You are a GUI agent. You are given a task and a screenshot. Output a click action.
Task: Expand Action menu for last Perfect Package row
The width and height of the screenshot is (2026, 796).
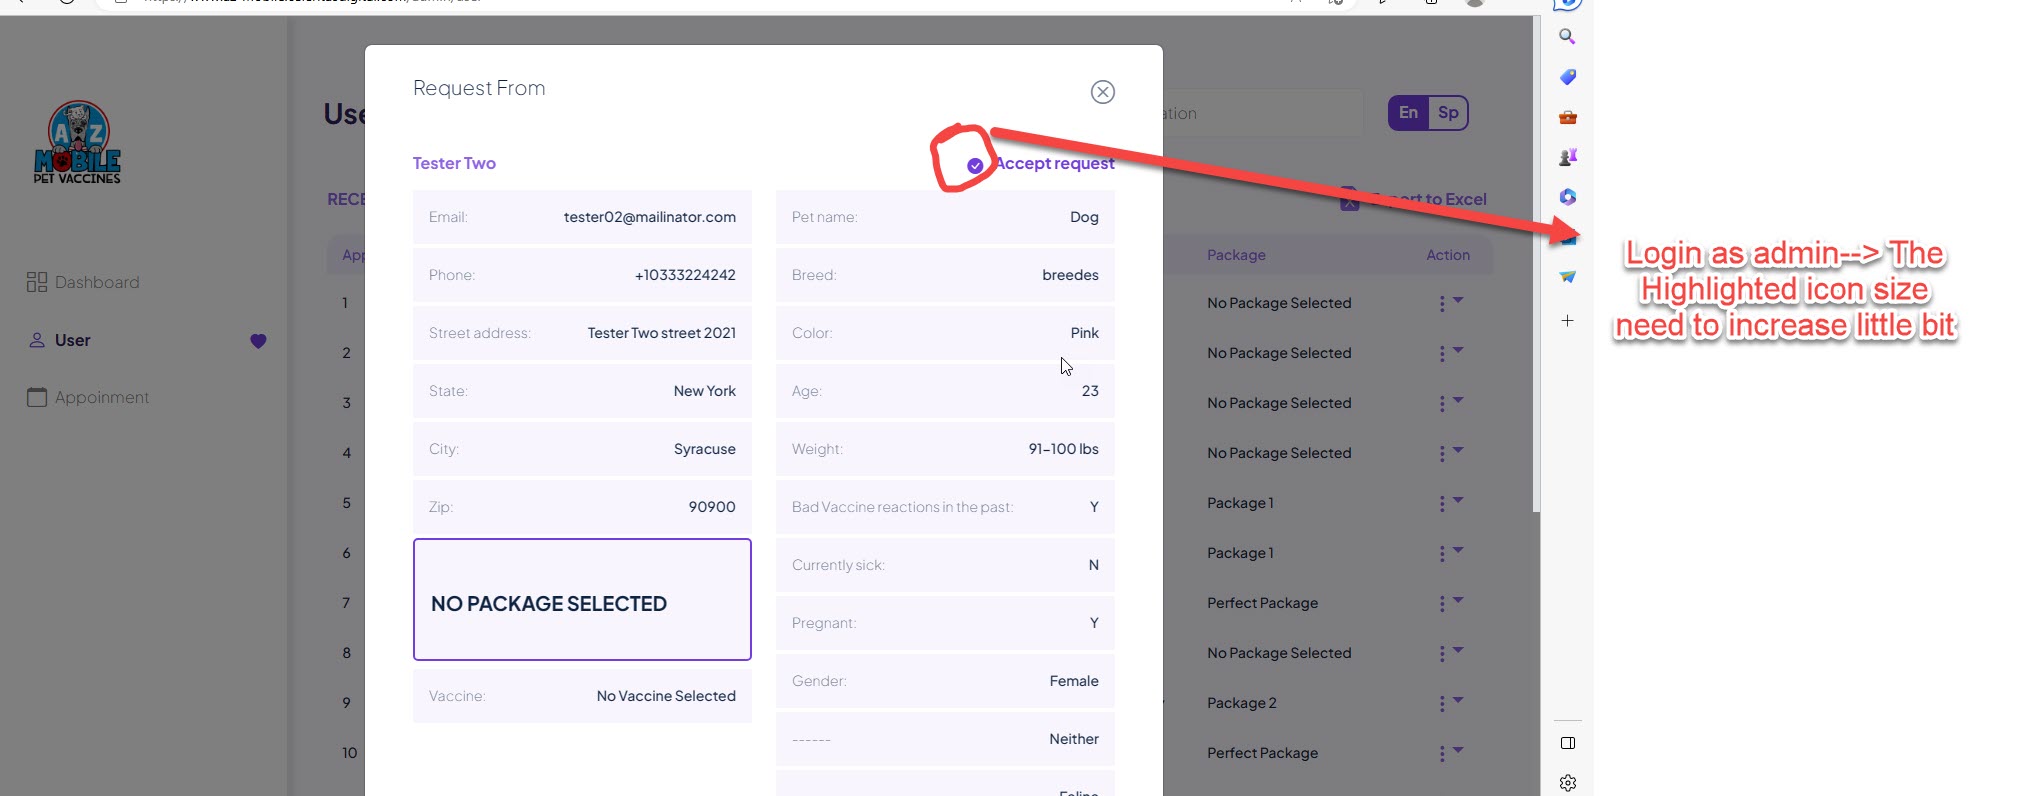pyautogui.click(x=1449, y=753)
